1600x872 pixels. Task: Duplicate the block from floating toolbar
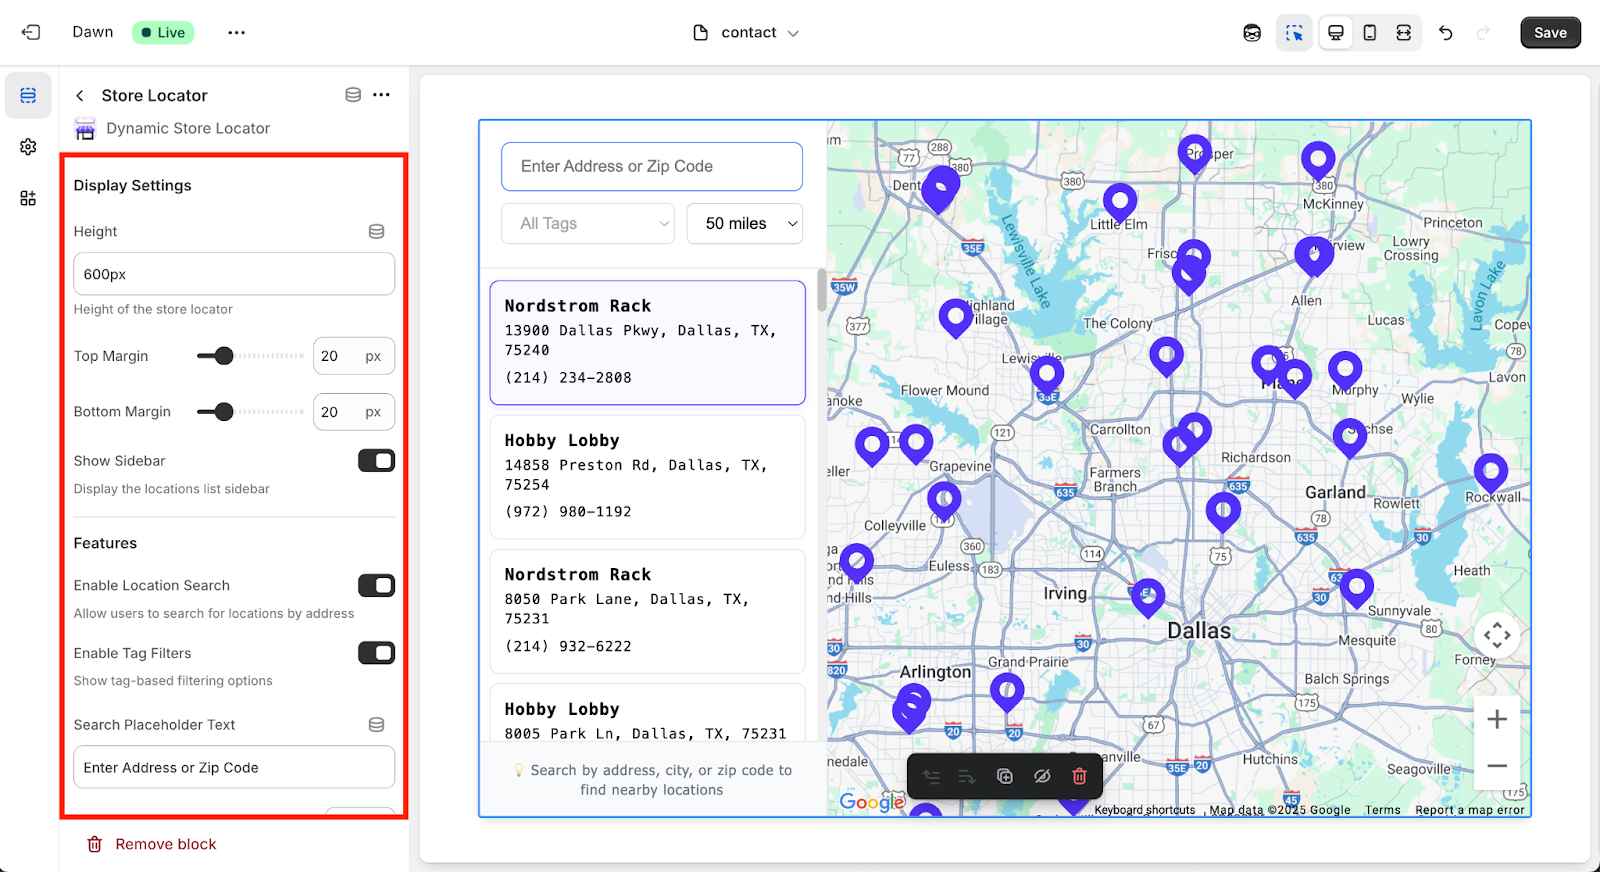pyautogui.click(x=1005, y=776)
